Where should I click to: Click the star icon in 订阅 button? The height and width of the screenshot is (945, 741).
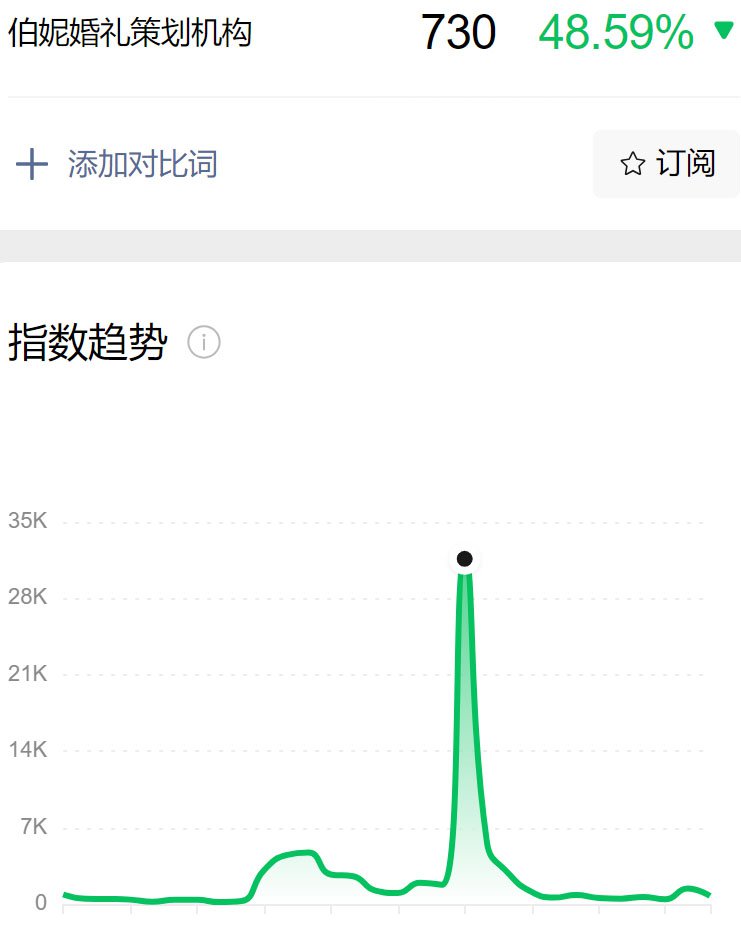[633, 164]
